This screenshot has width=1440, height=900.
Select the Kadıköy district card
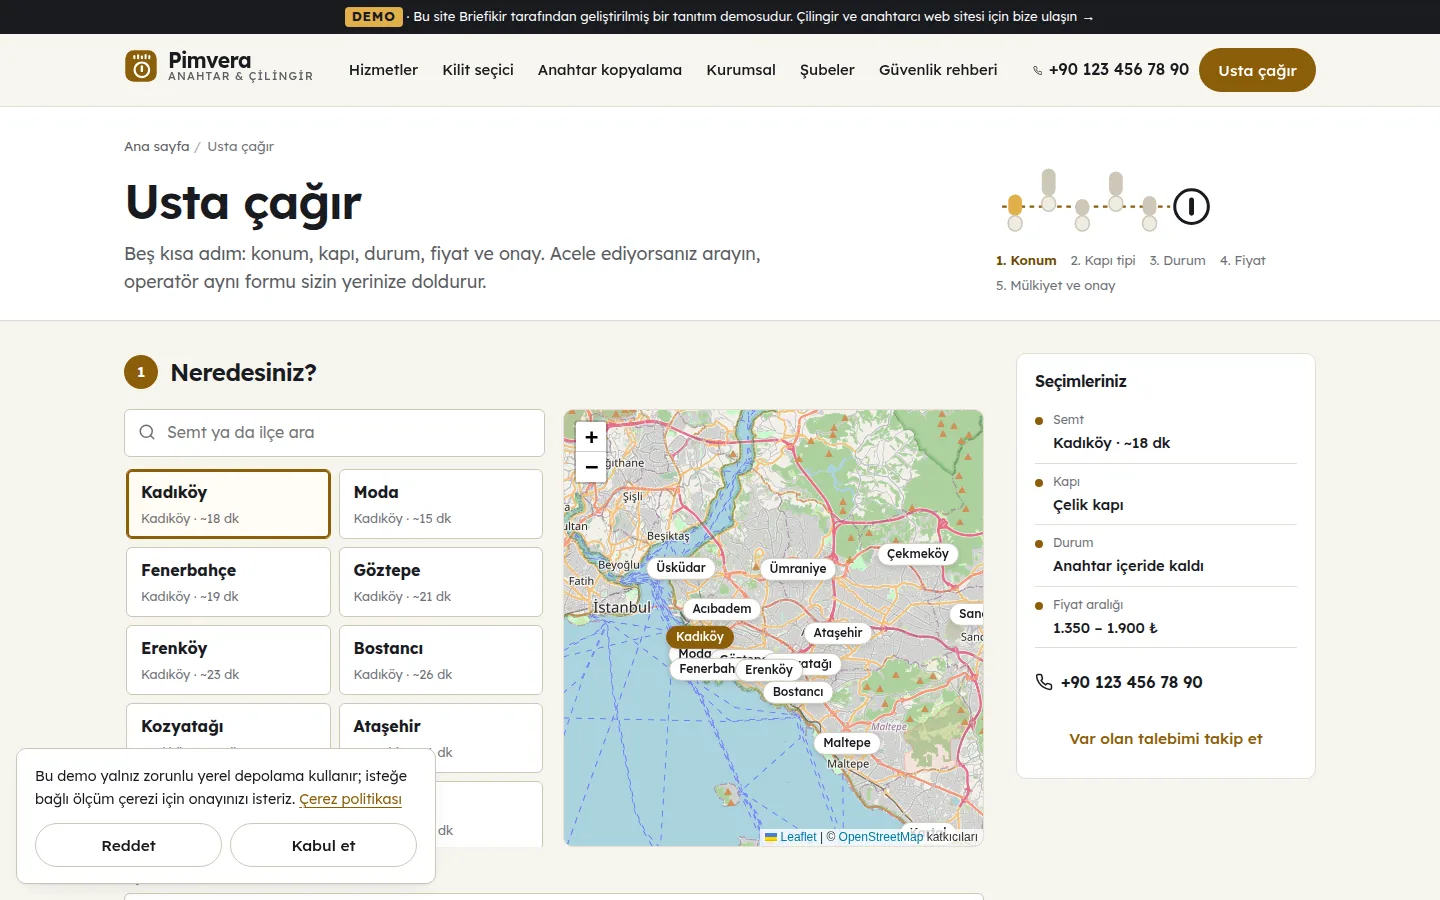228,504
